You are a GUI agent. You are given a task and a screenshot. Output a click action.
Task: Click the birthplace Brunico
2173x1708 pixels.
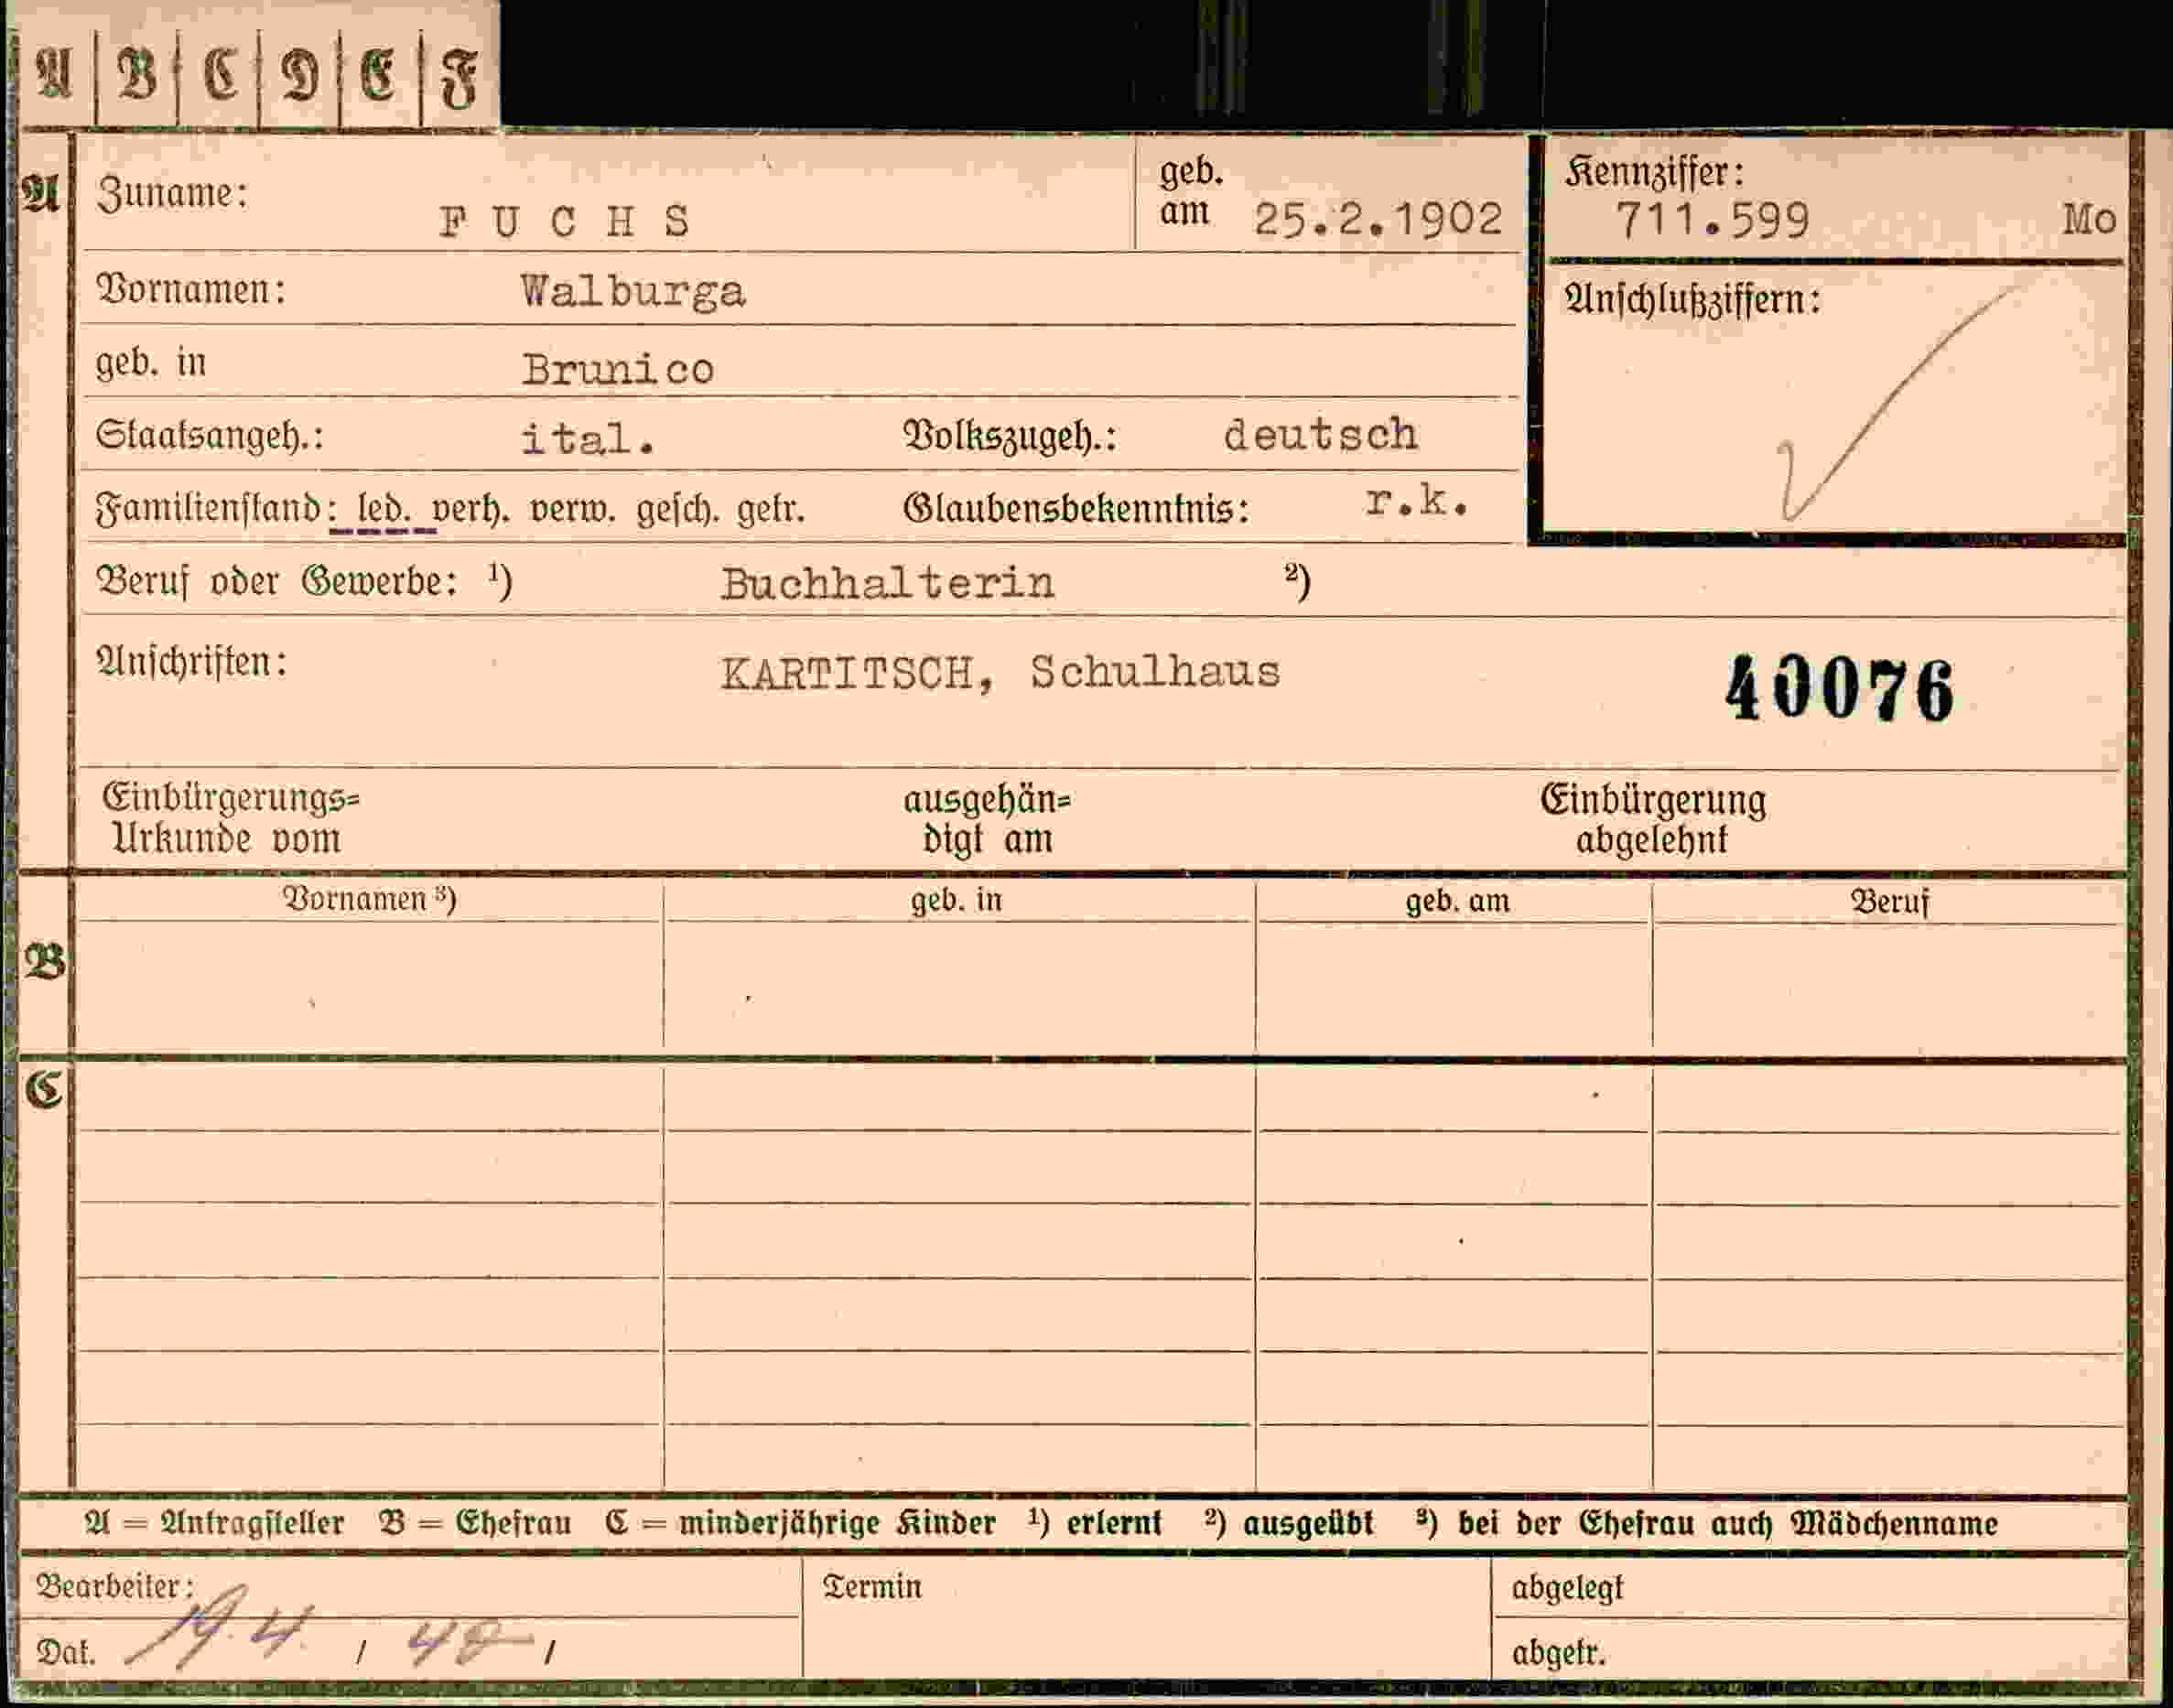pos(618,369)
